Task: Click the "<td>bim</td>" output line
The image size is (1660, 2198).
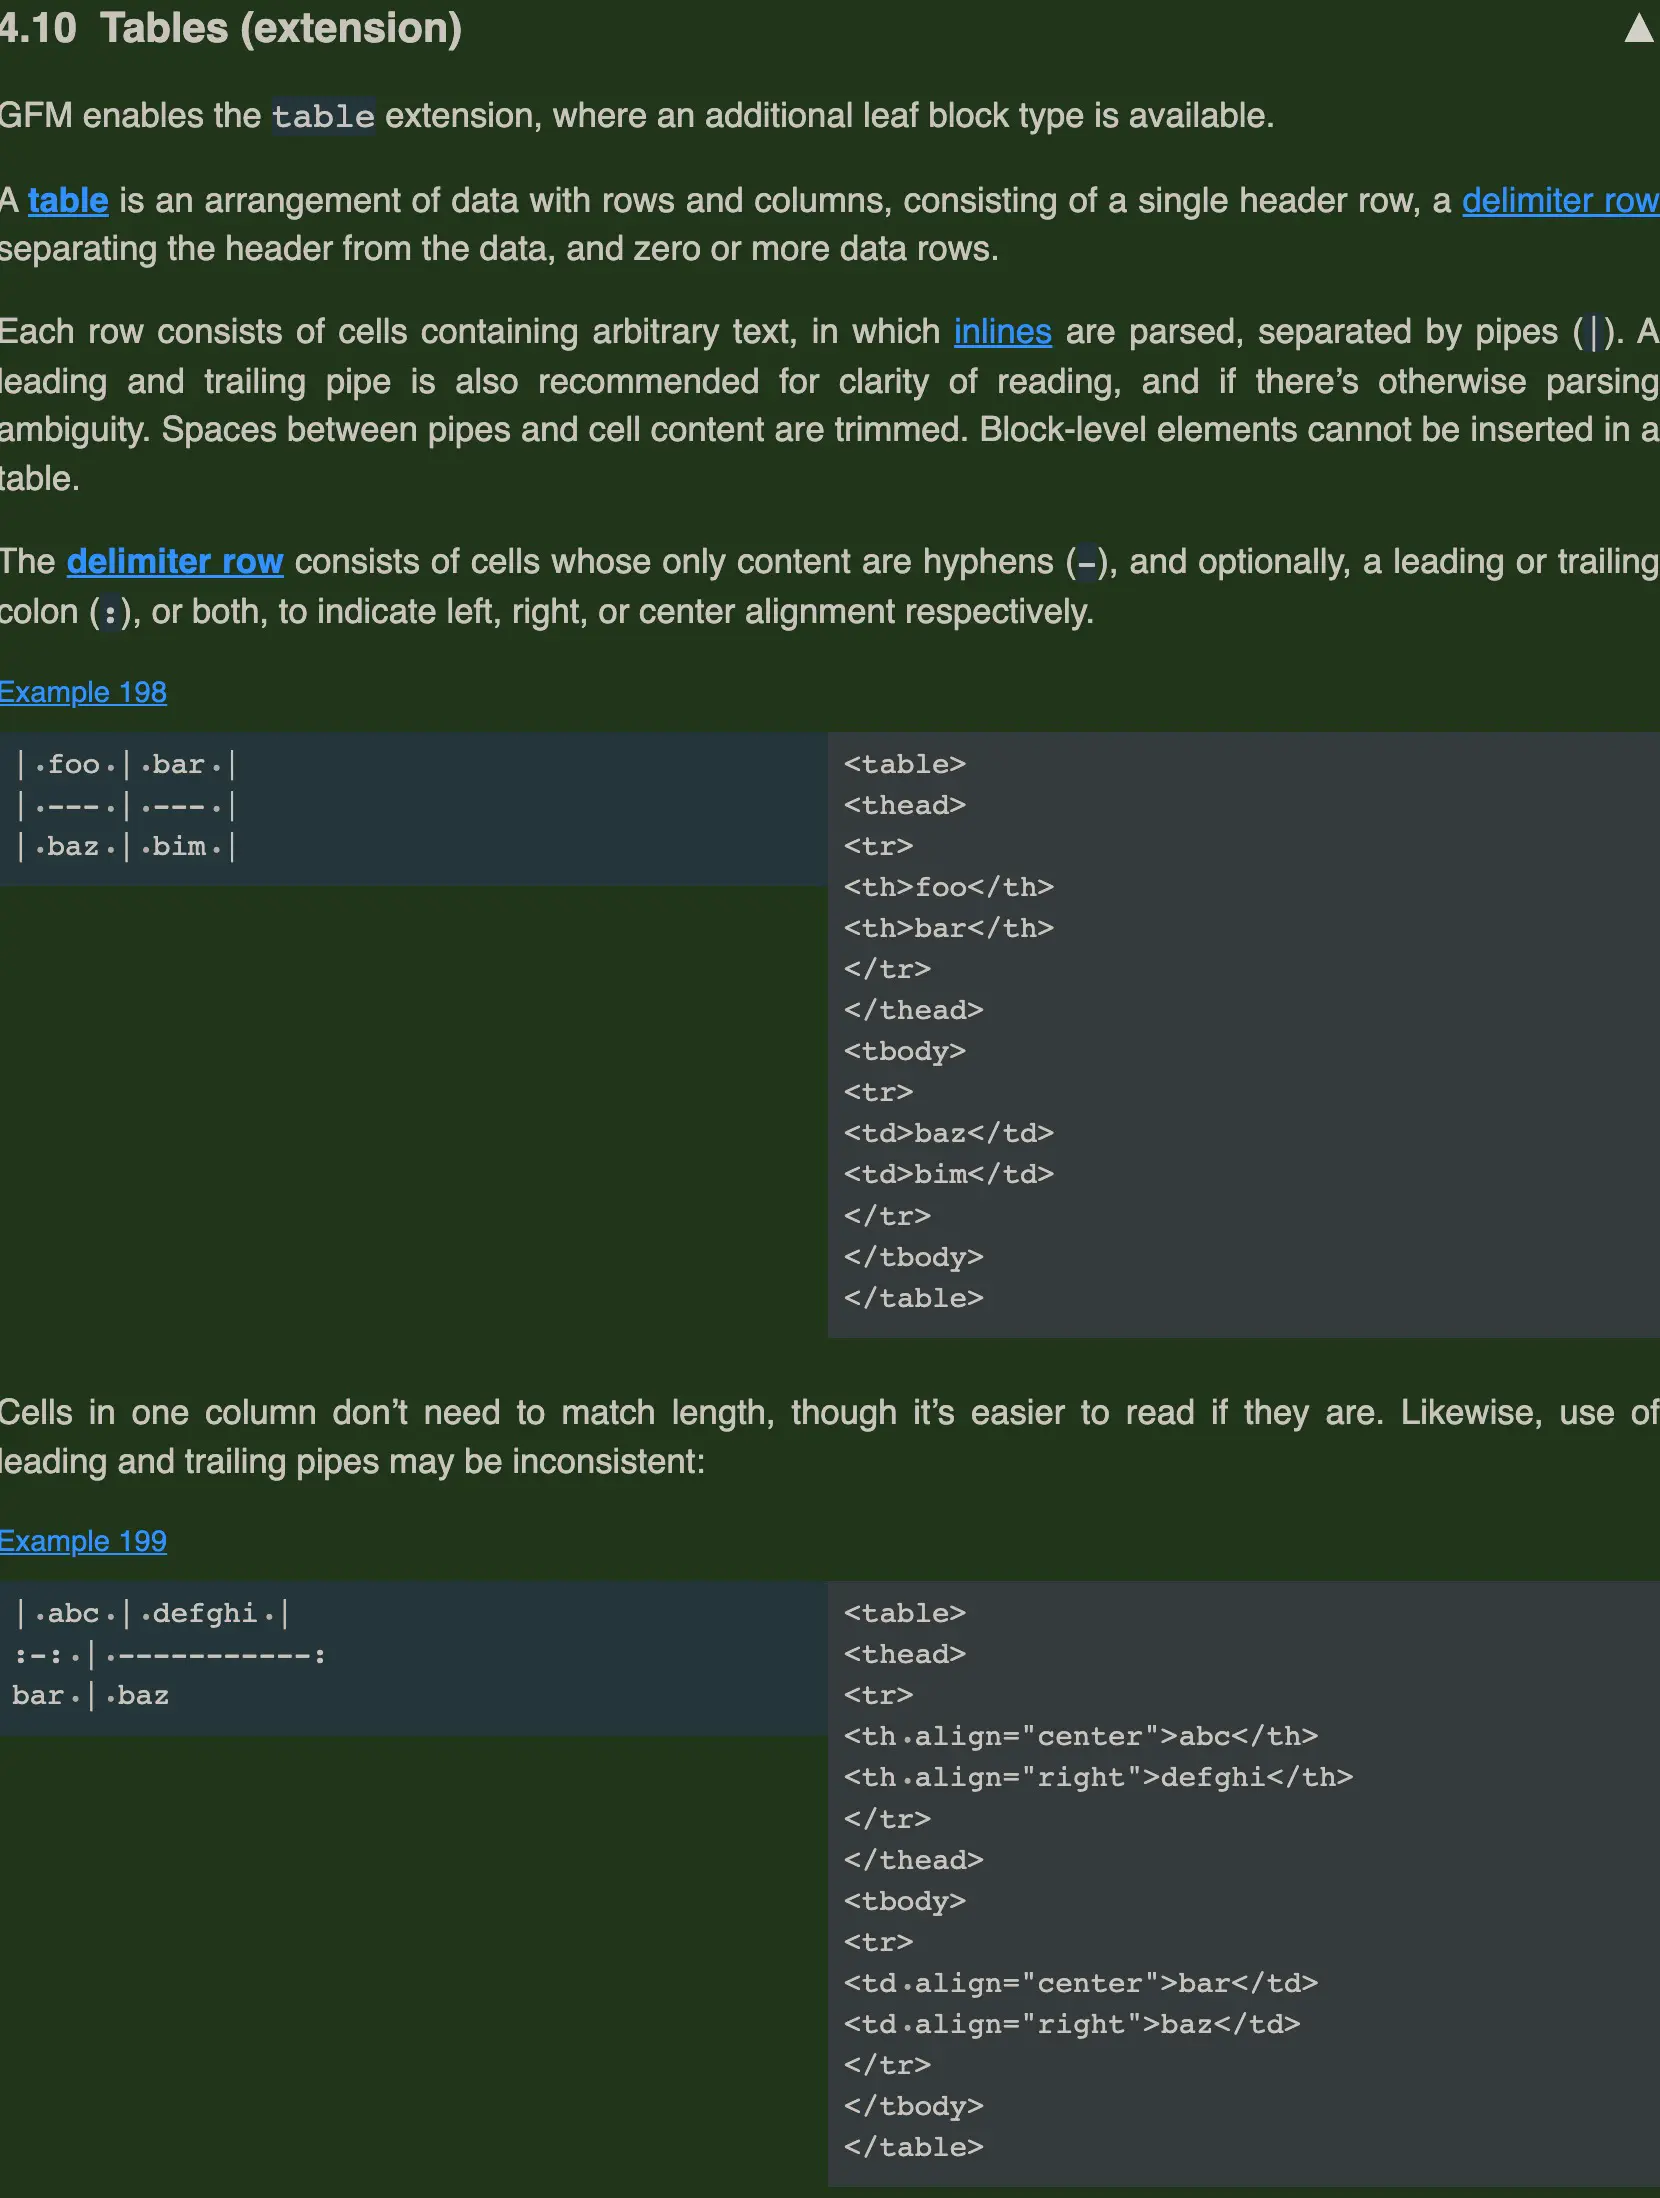Action: [948, 1174]
